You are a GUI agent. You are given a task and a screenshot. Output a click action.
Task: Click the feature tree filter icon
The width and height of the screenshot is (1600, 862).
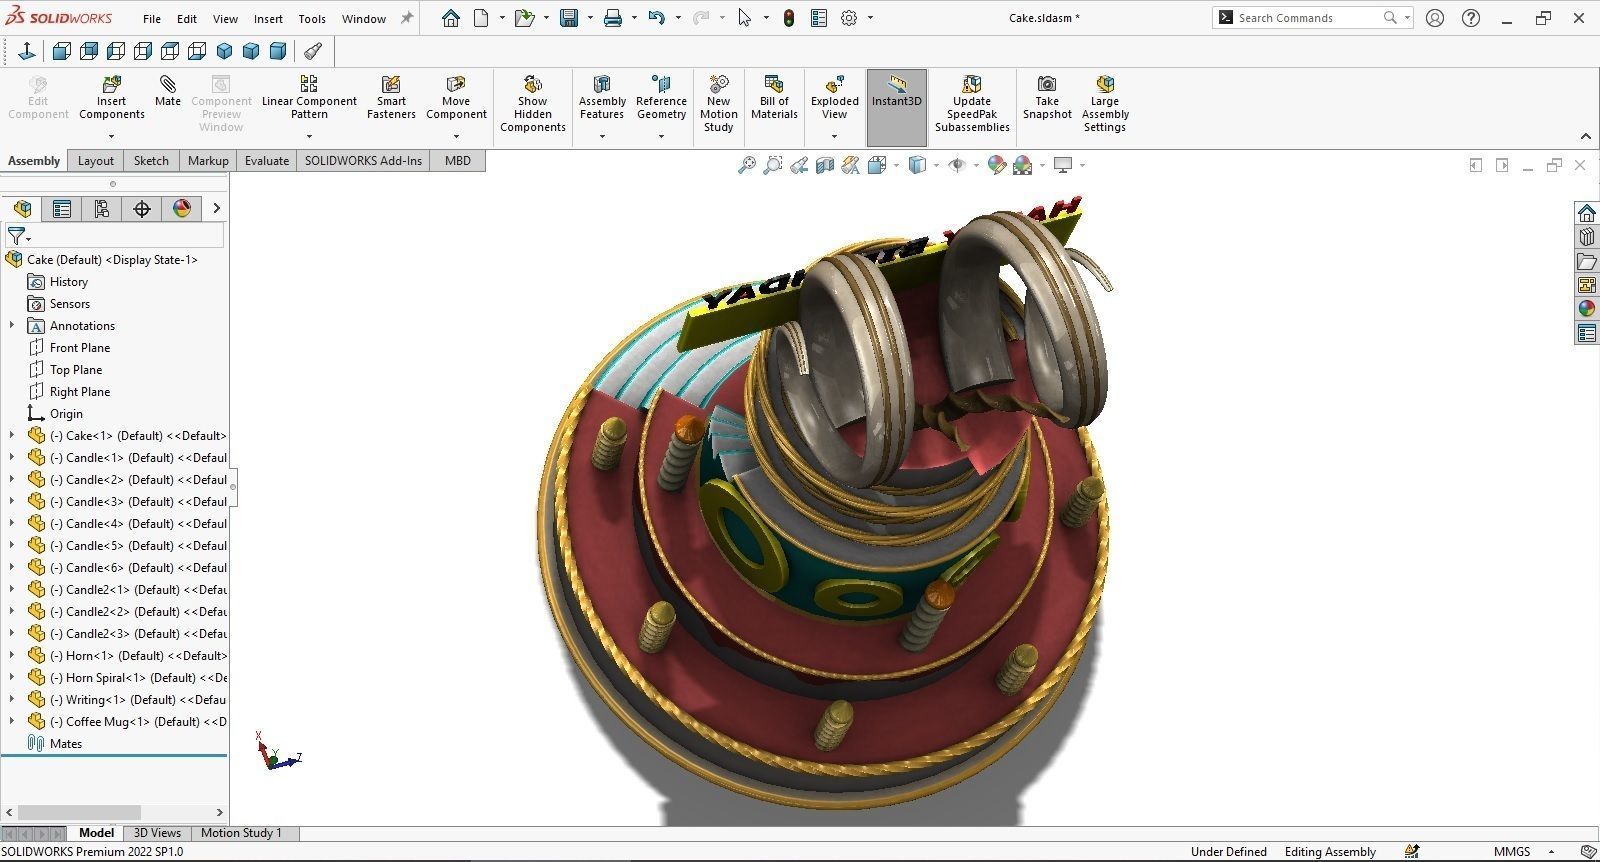click(x=17, y=236)
